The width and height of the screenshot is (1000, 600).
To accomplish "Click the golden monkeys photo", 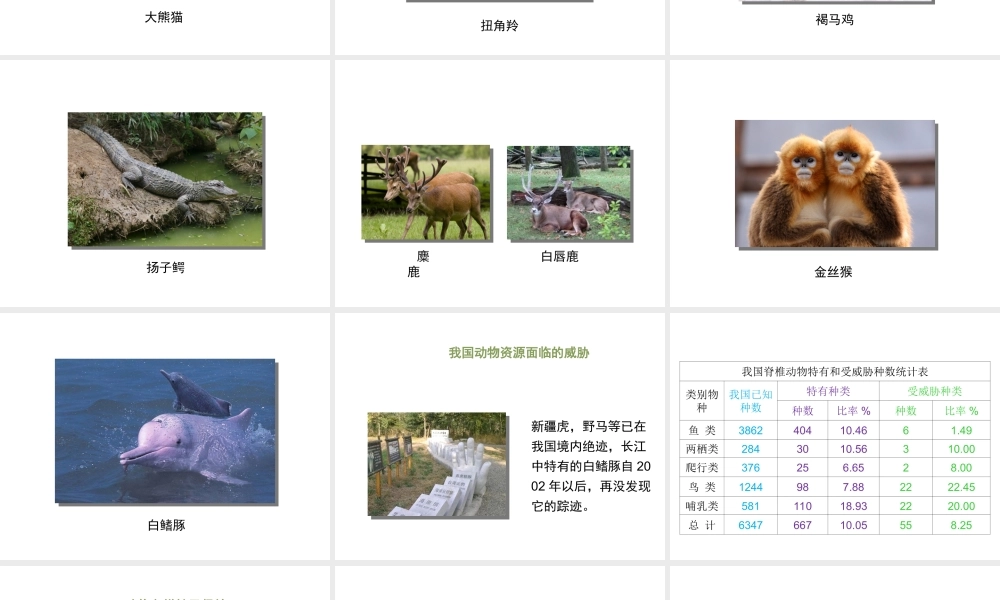I will pyautogui.click(x=835, y=184).
